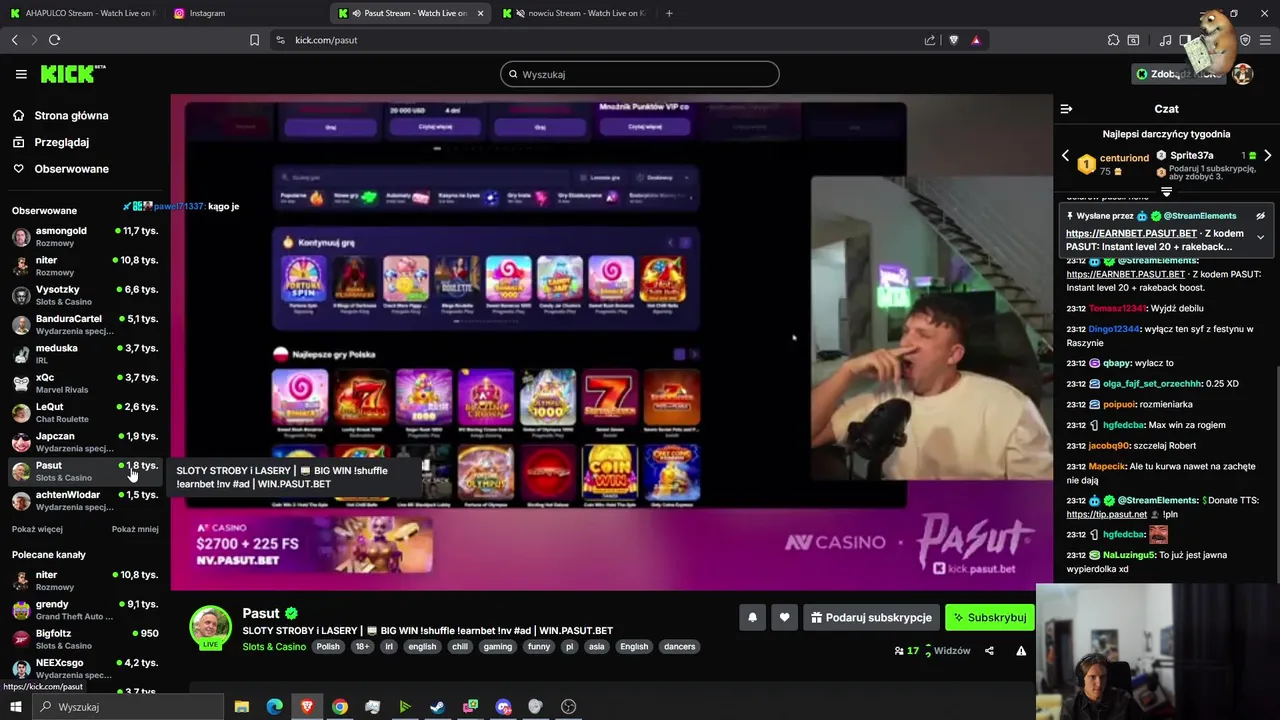Click Podaruj subskrypcje button
1280x720 pixels.
(x=870, y=618)
